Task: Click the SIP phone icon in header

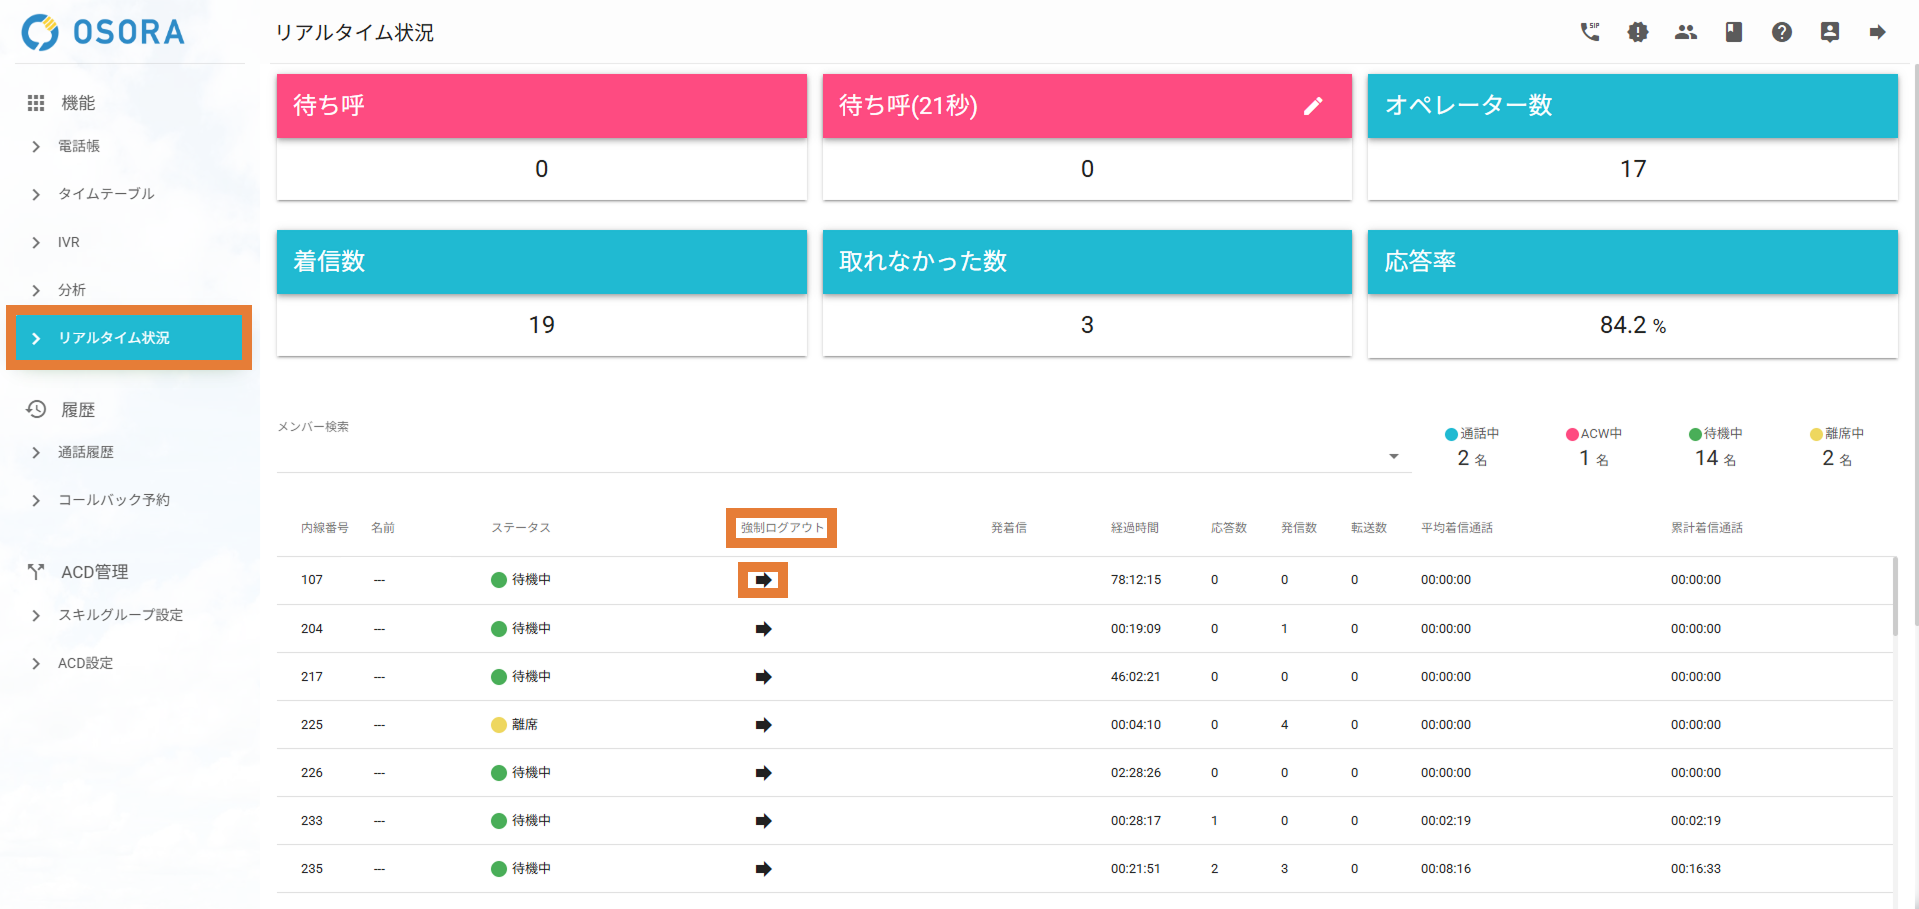Action: coord(1589,32)
